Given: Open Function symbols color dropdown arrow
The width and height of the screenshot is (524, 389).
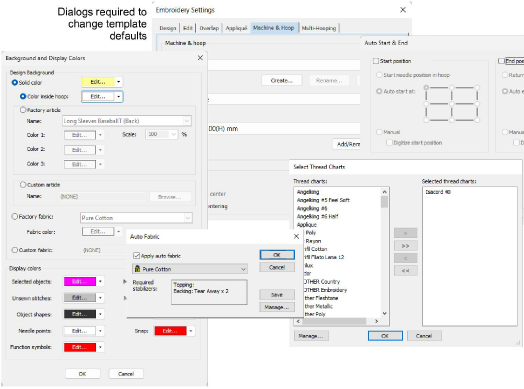Looking at the screenshot, I should (100, 347).
